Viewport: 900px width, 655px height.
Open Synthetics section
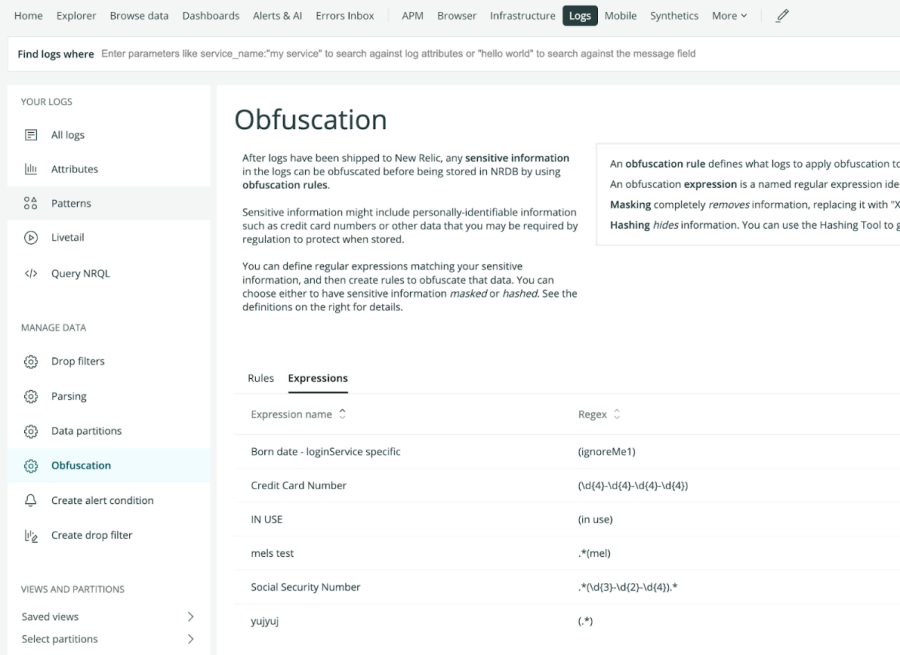tap(674, 15)
